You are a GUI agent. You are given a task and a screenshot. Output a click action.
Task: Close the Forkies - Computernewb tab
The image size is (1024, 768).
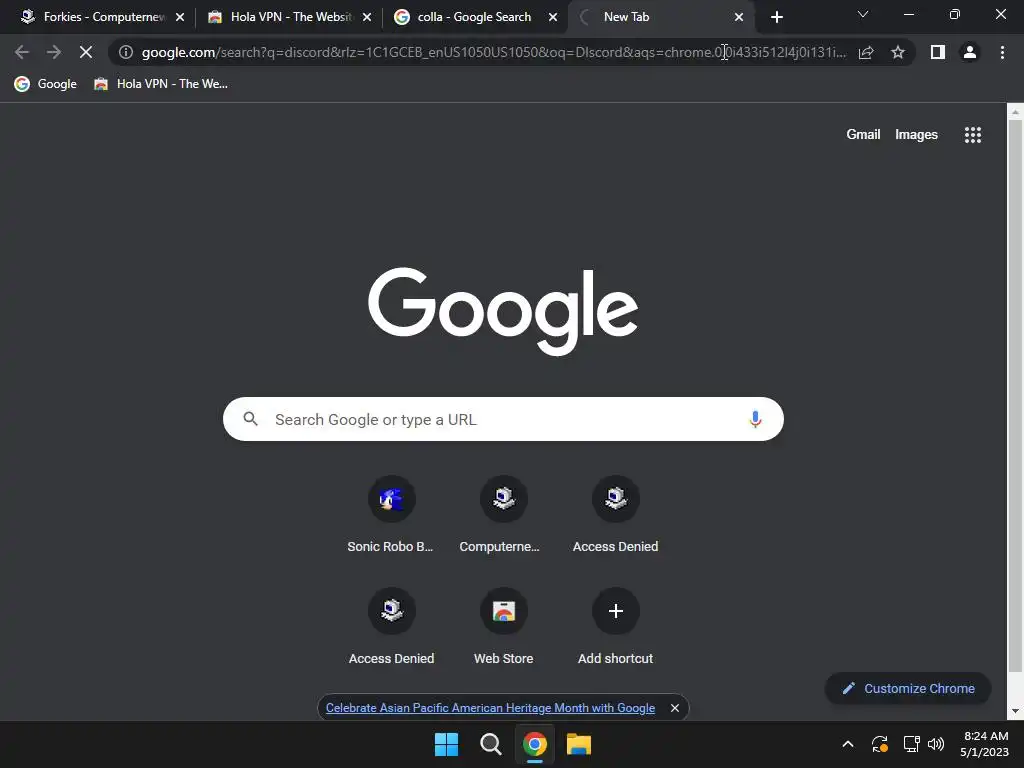tap(180, 17)
